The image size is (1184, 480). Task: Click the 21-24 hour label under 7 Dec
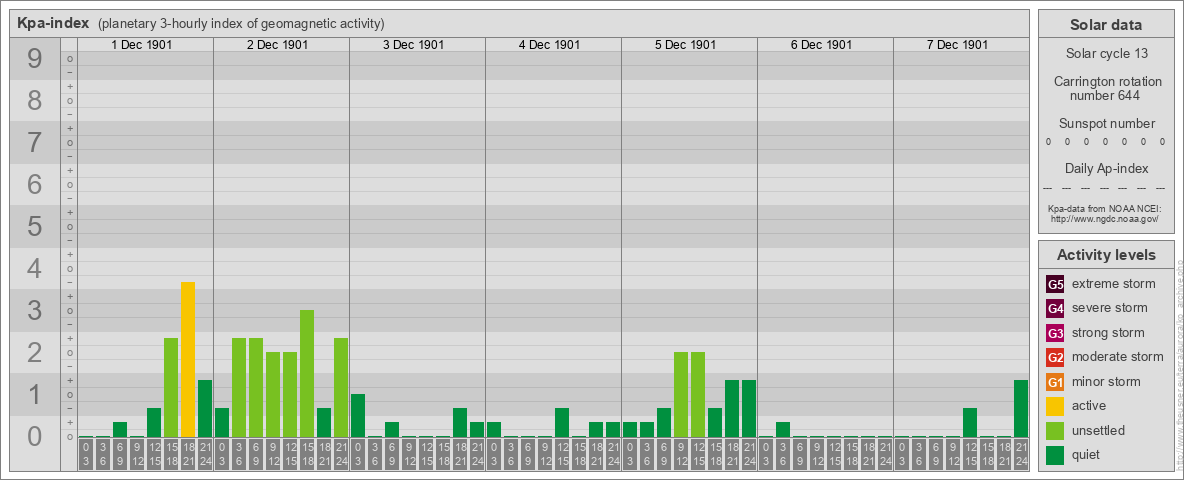1021,454
